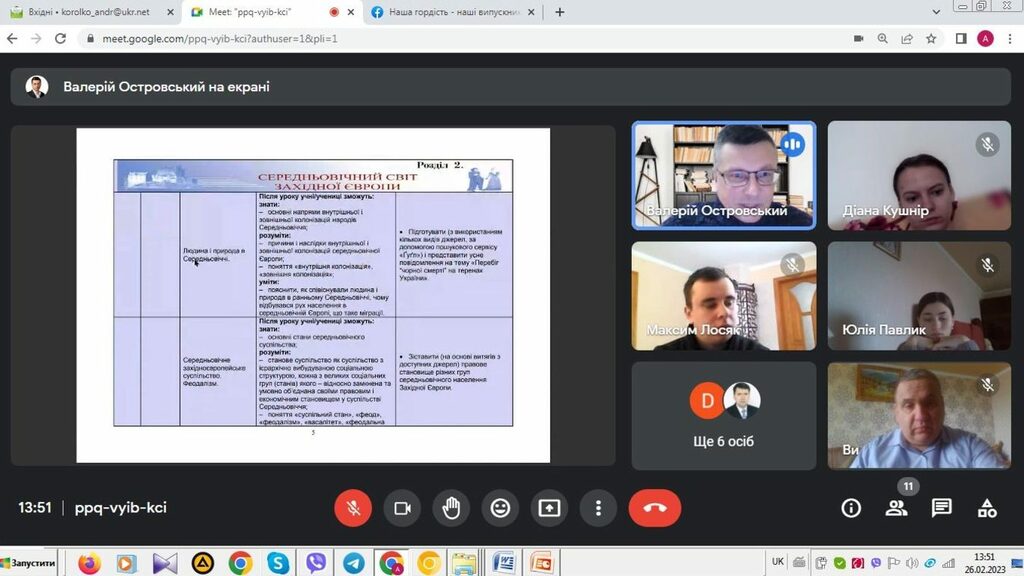1024x576 pixels.
Task: Toggle the camera on or off
Action: (x=402, y=508)
